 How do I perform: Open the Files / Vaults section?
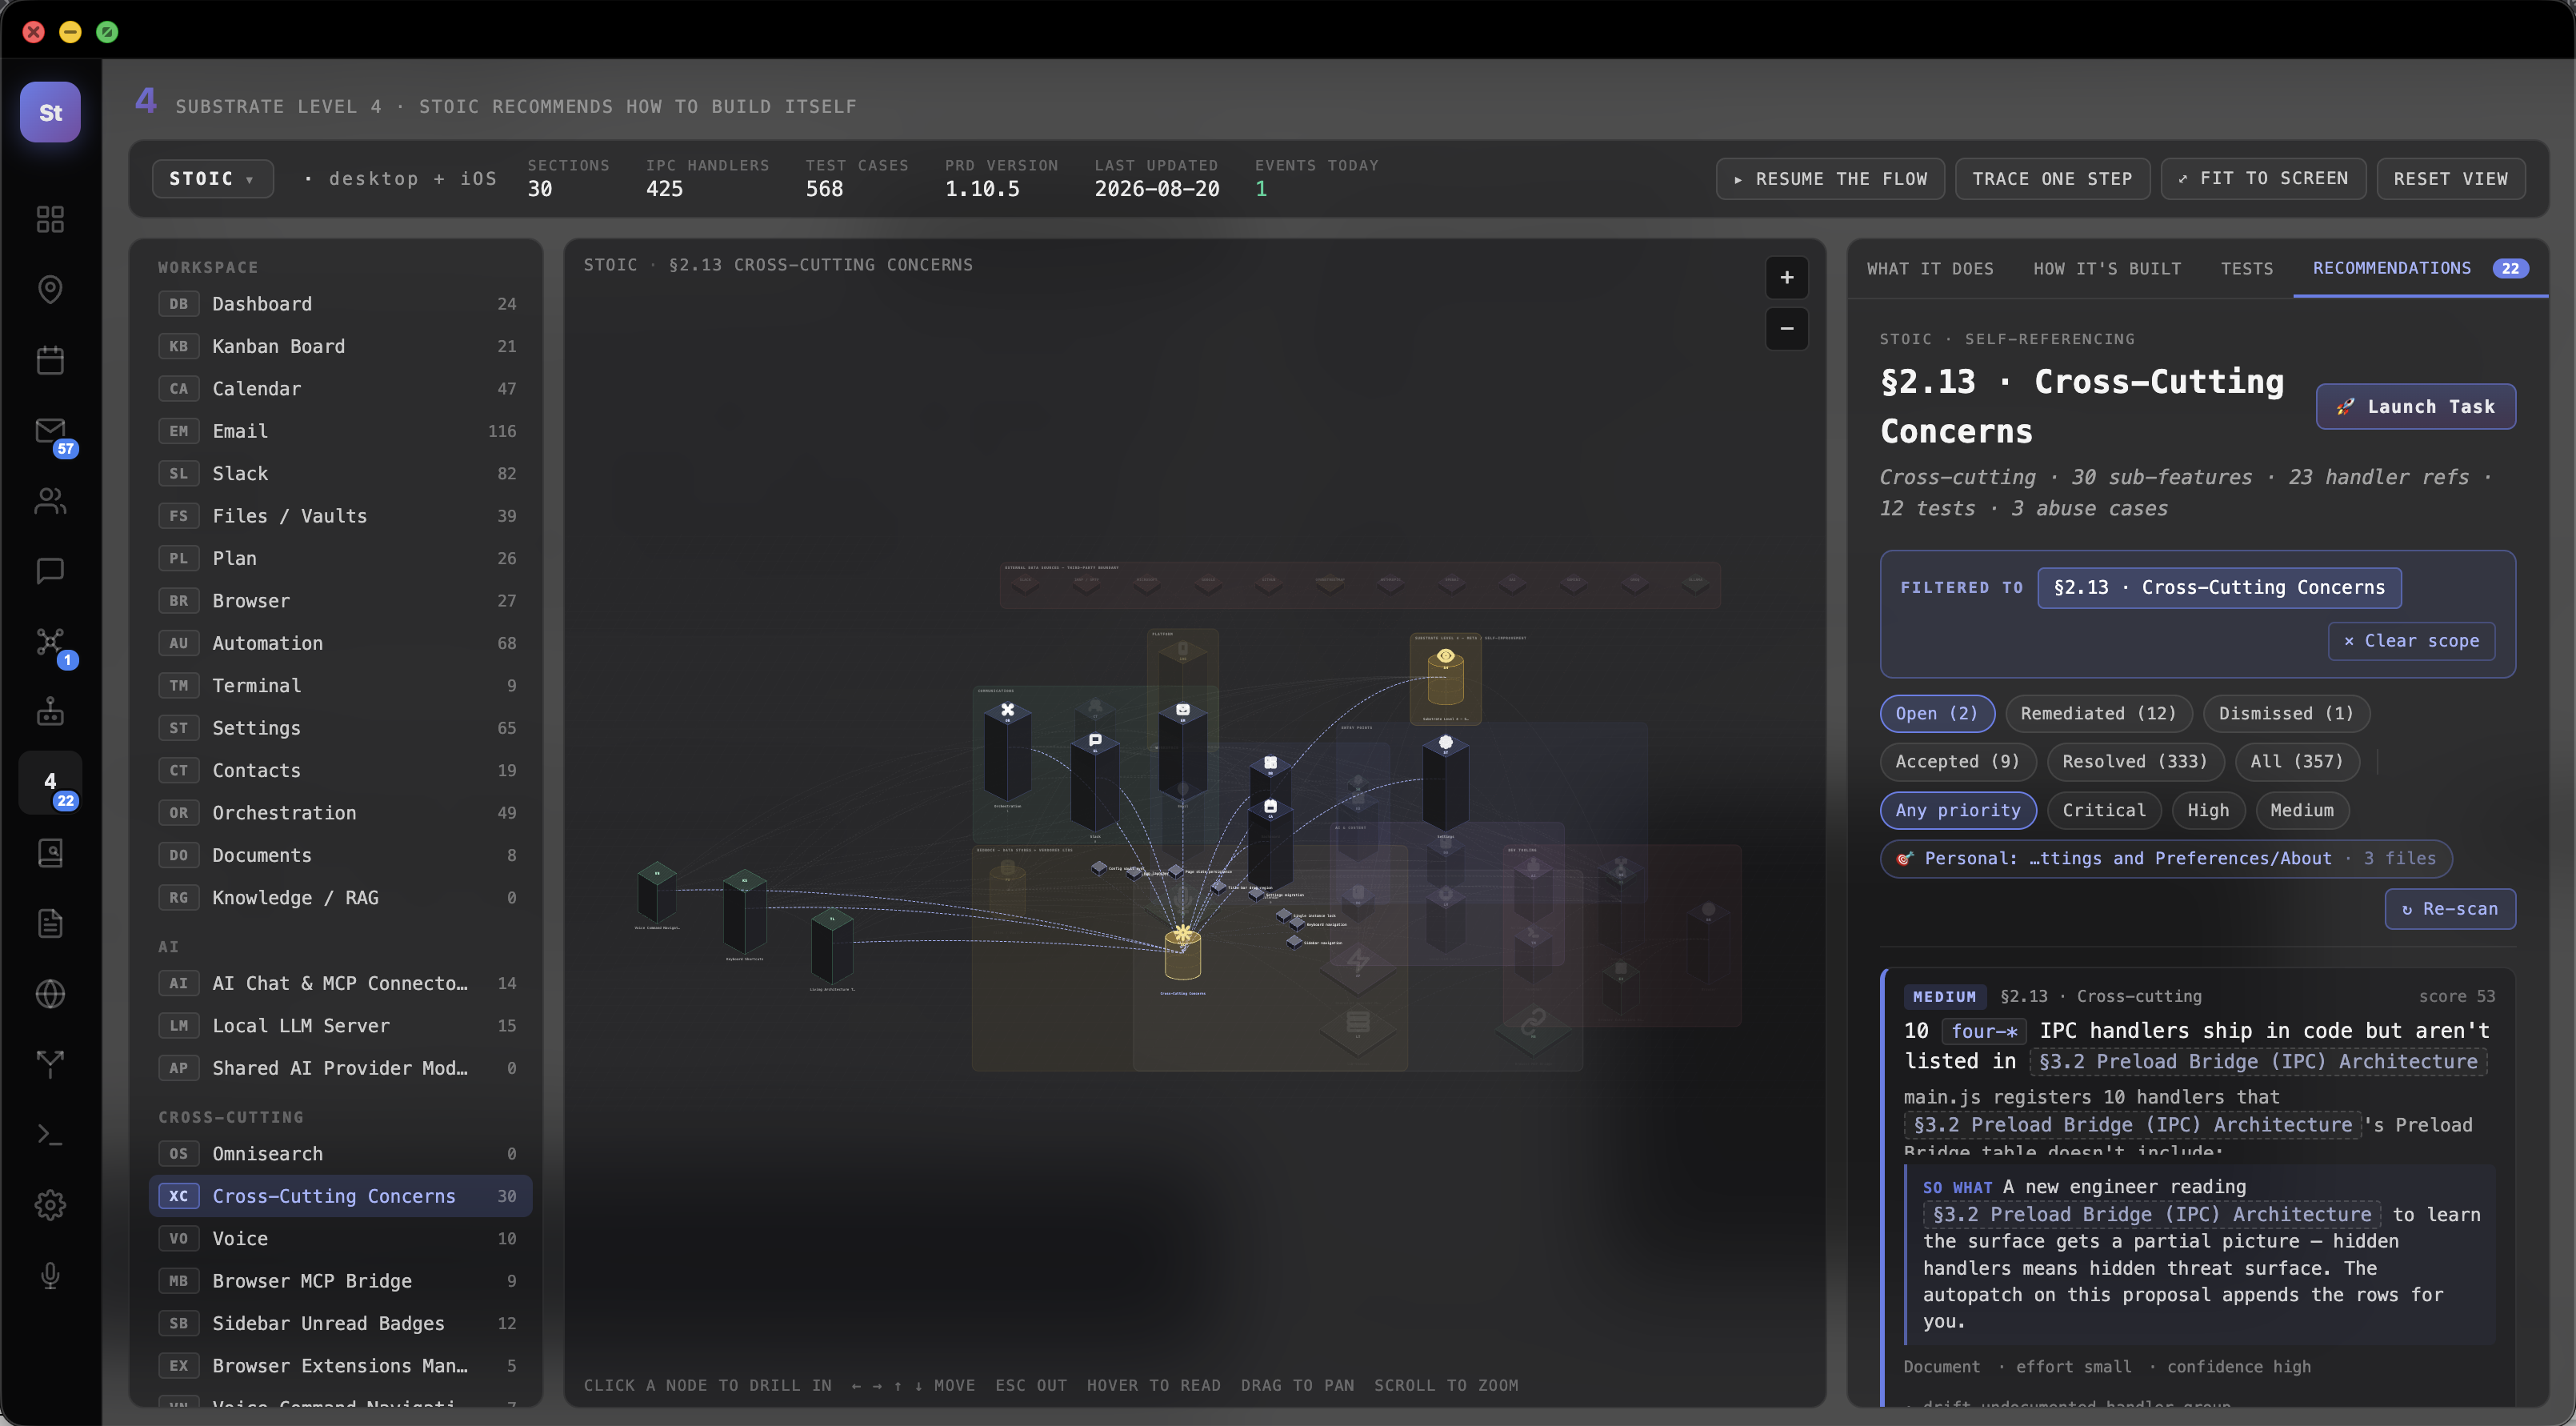(340, 516)
